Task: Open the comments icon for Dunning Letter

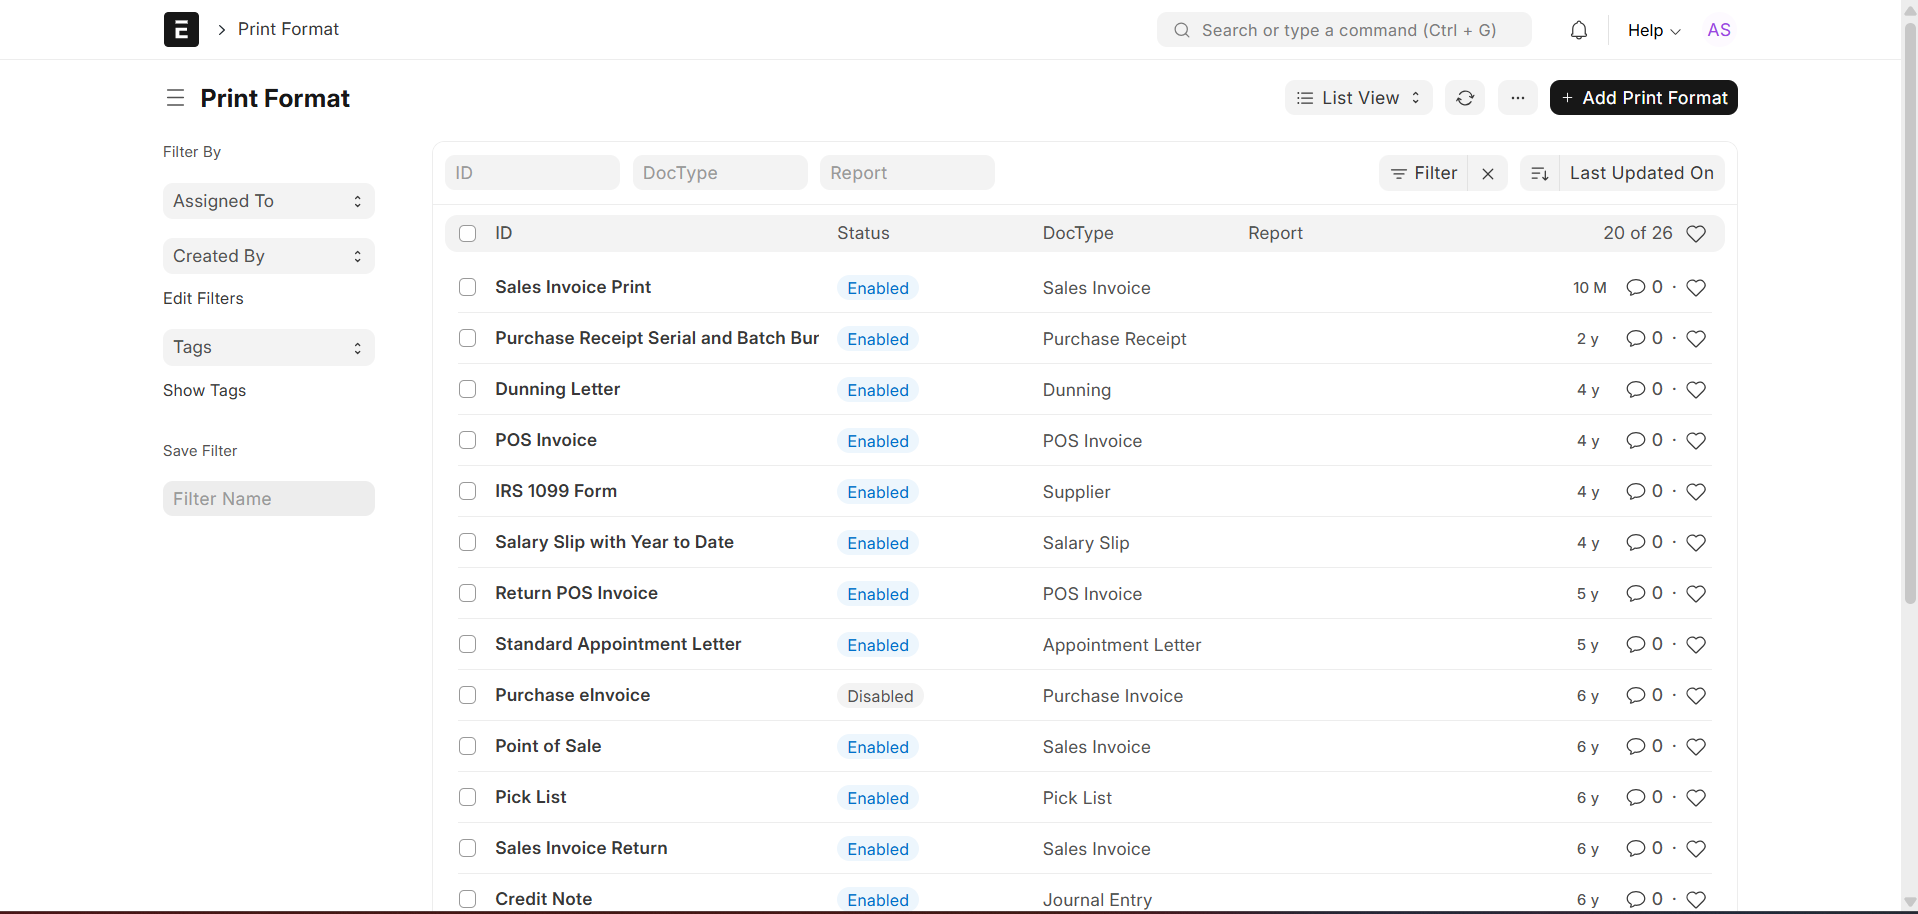Action: coord(1635,389)
